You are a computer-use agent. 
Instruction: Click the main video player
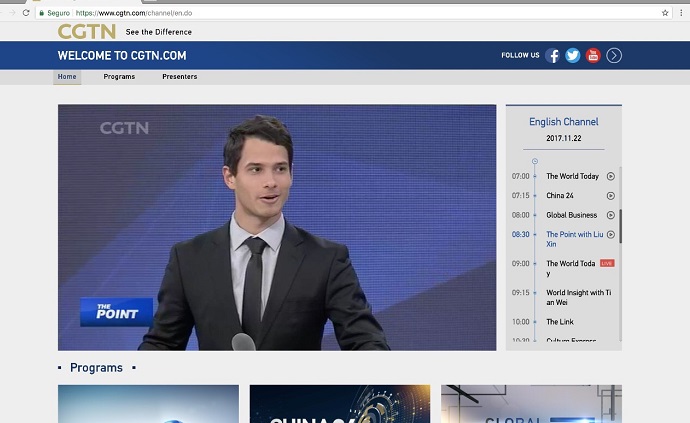pos(277,227)
